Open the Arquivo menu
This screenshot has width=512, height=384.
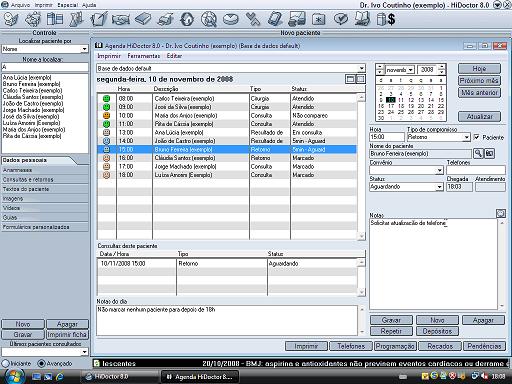tap(20, 5)
